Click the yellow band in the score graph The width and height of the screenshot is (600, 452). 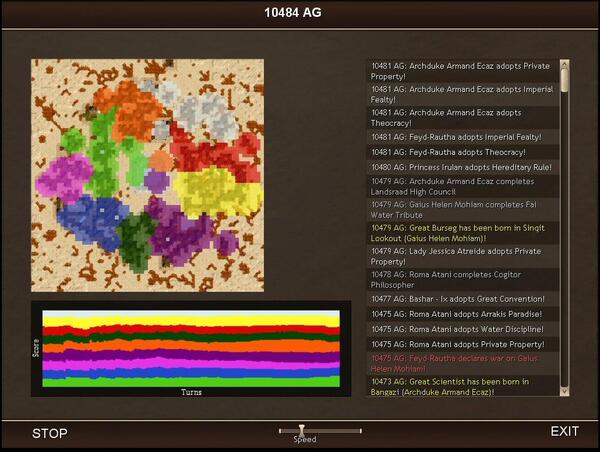point(191,320)
